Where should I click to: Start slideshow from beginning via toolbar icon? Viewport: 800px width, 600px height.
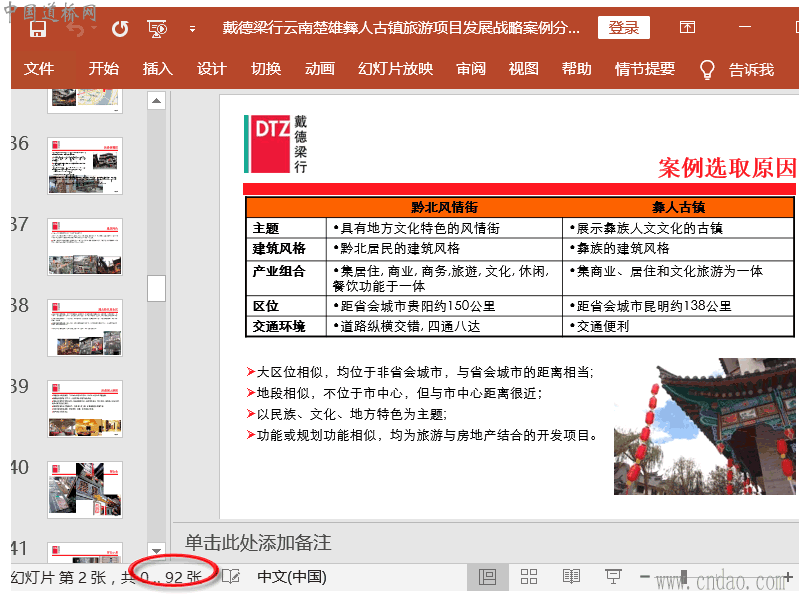coord(157,28)
